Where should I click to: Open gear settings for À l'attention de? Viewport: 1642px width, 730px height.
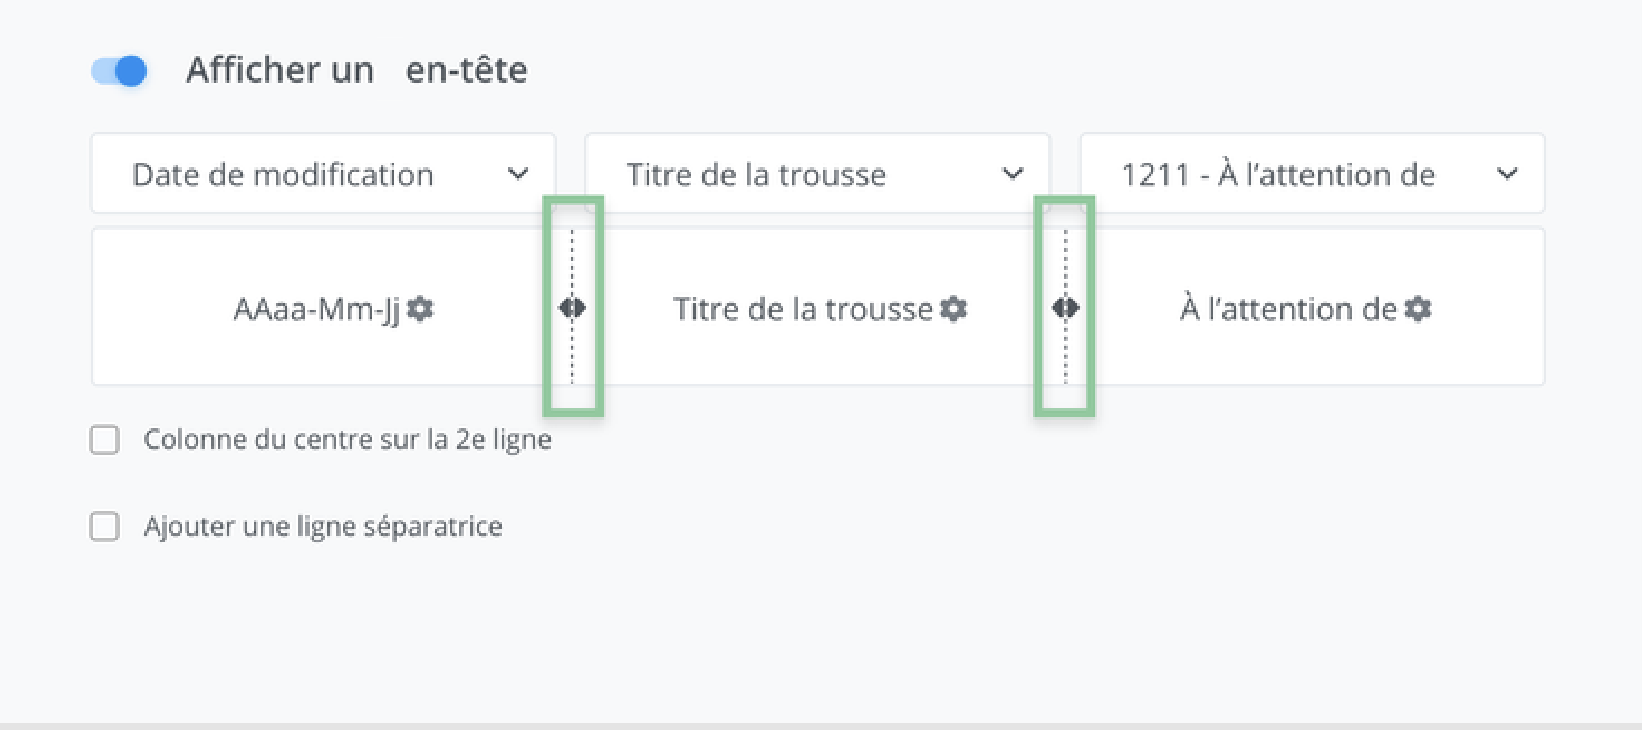point(1418,309)
